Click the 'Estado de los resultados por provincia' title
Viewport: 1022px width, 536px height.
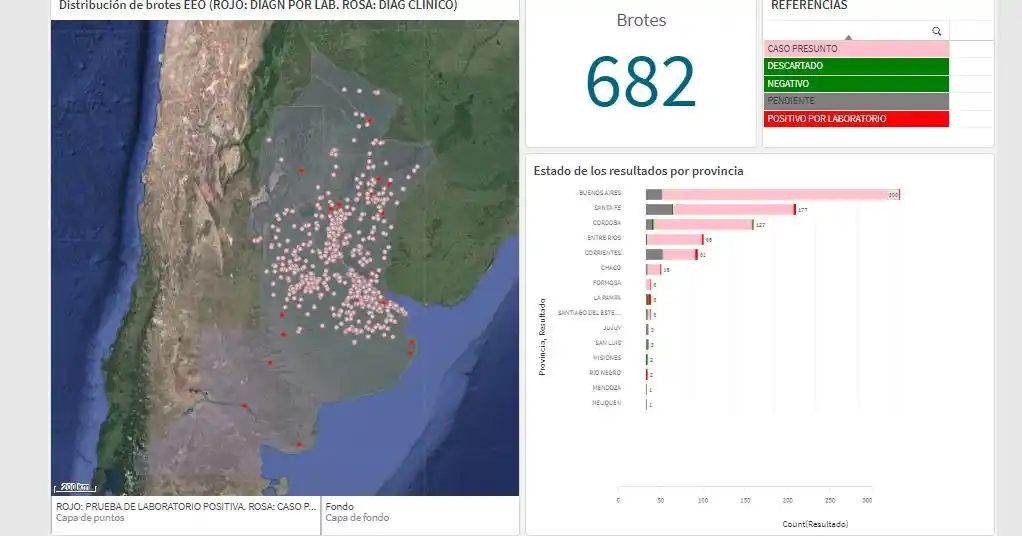(638, 171)
